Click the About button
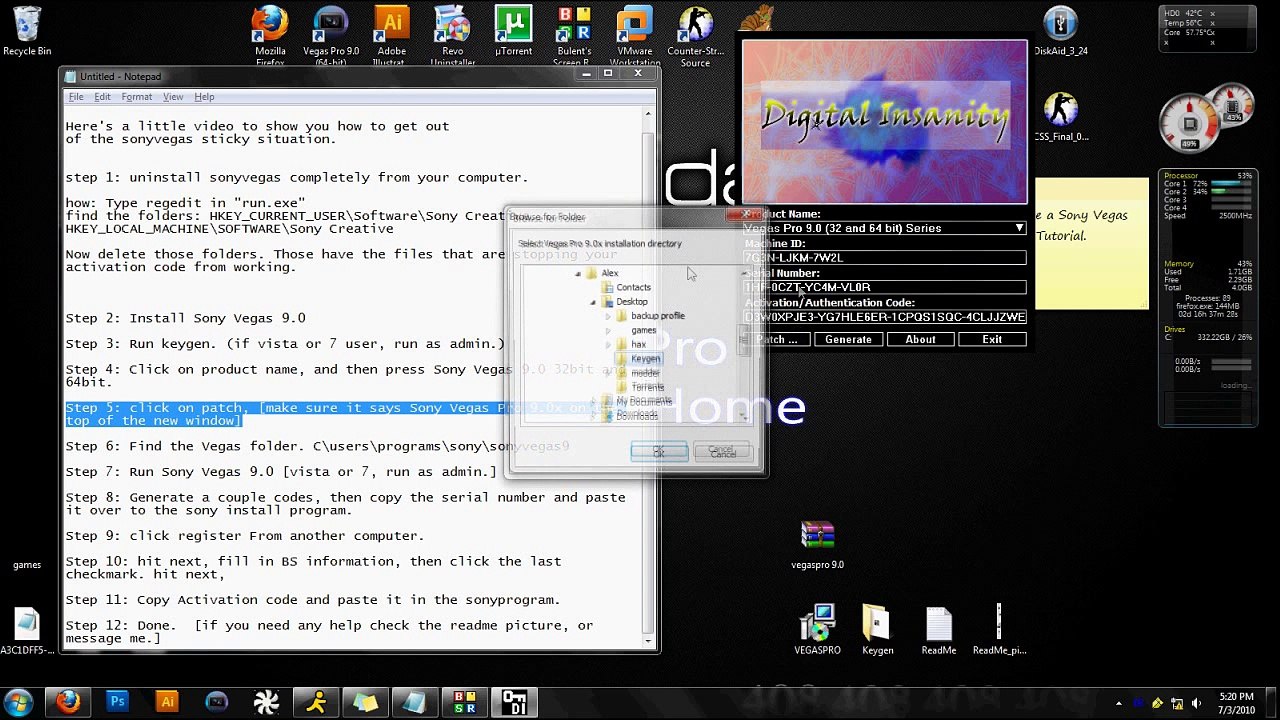Screen dimensions: 1280x720 920,340
